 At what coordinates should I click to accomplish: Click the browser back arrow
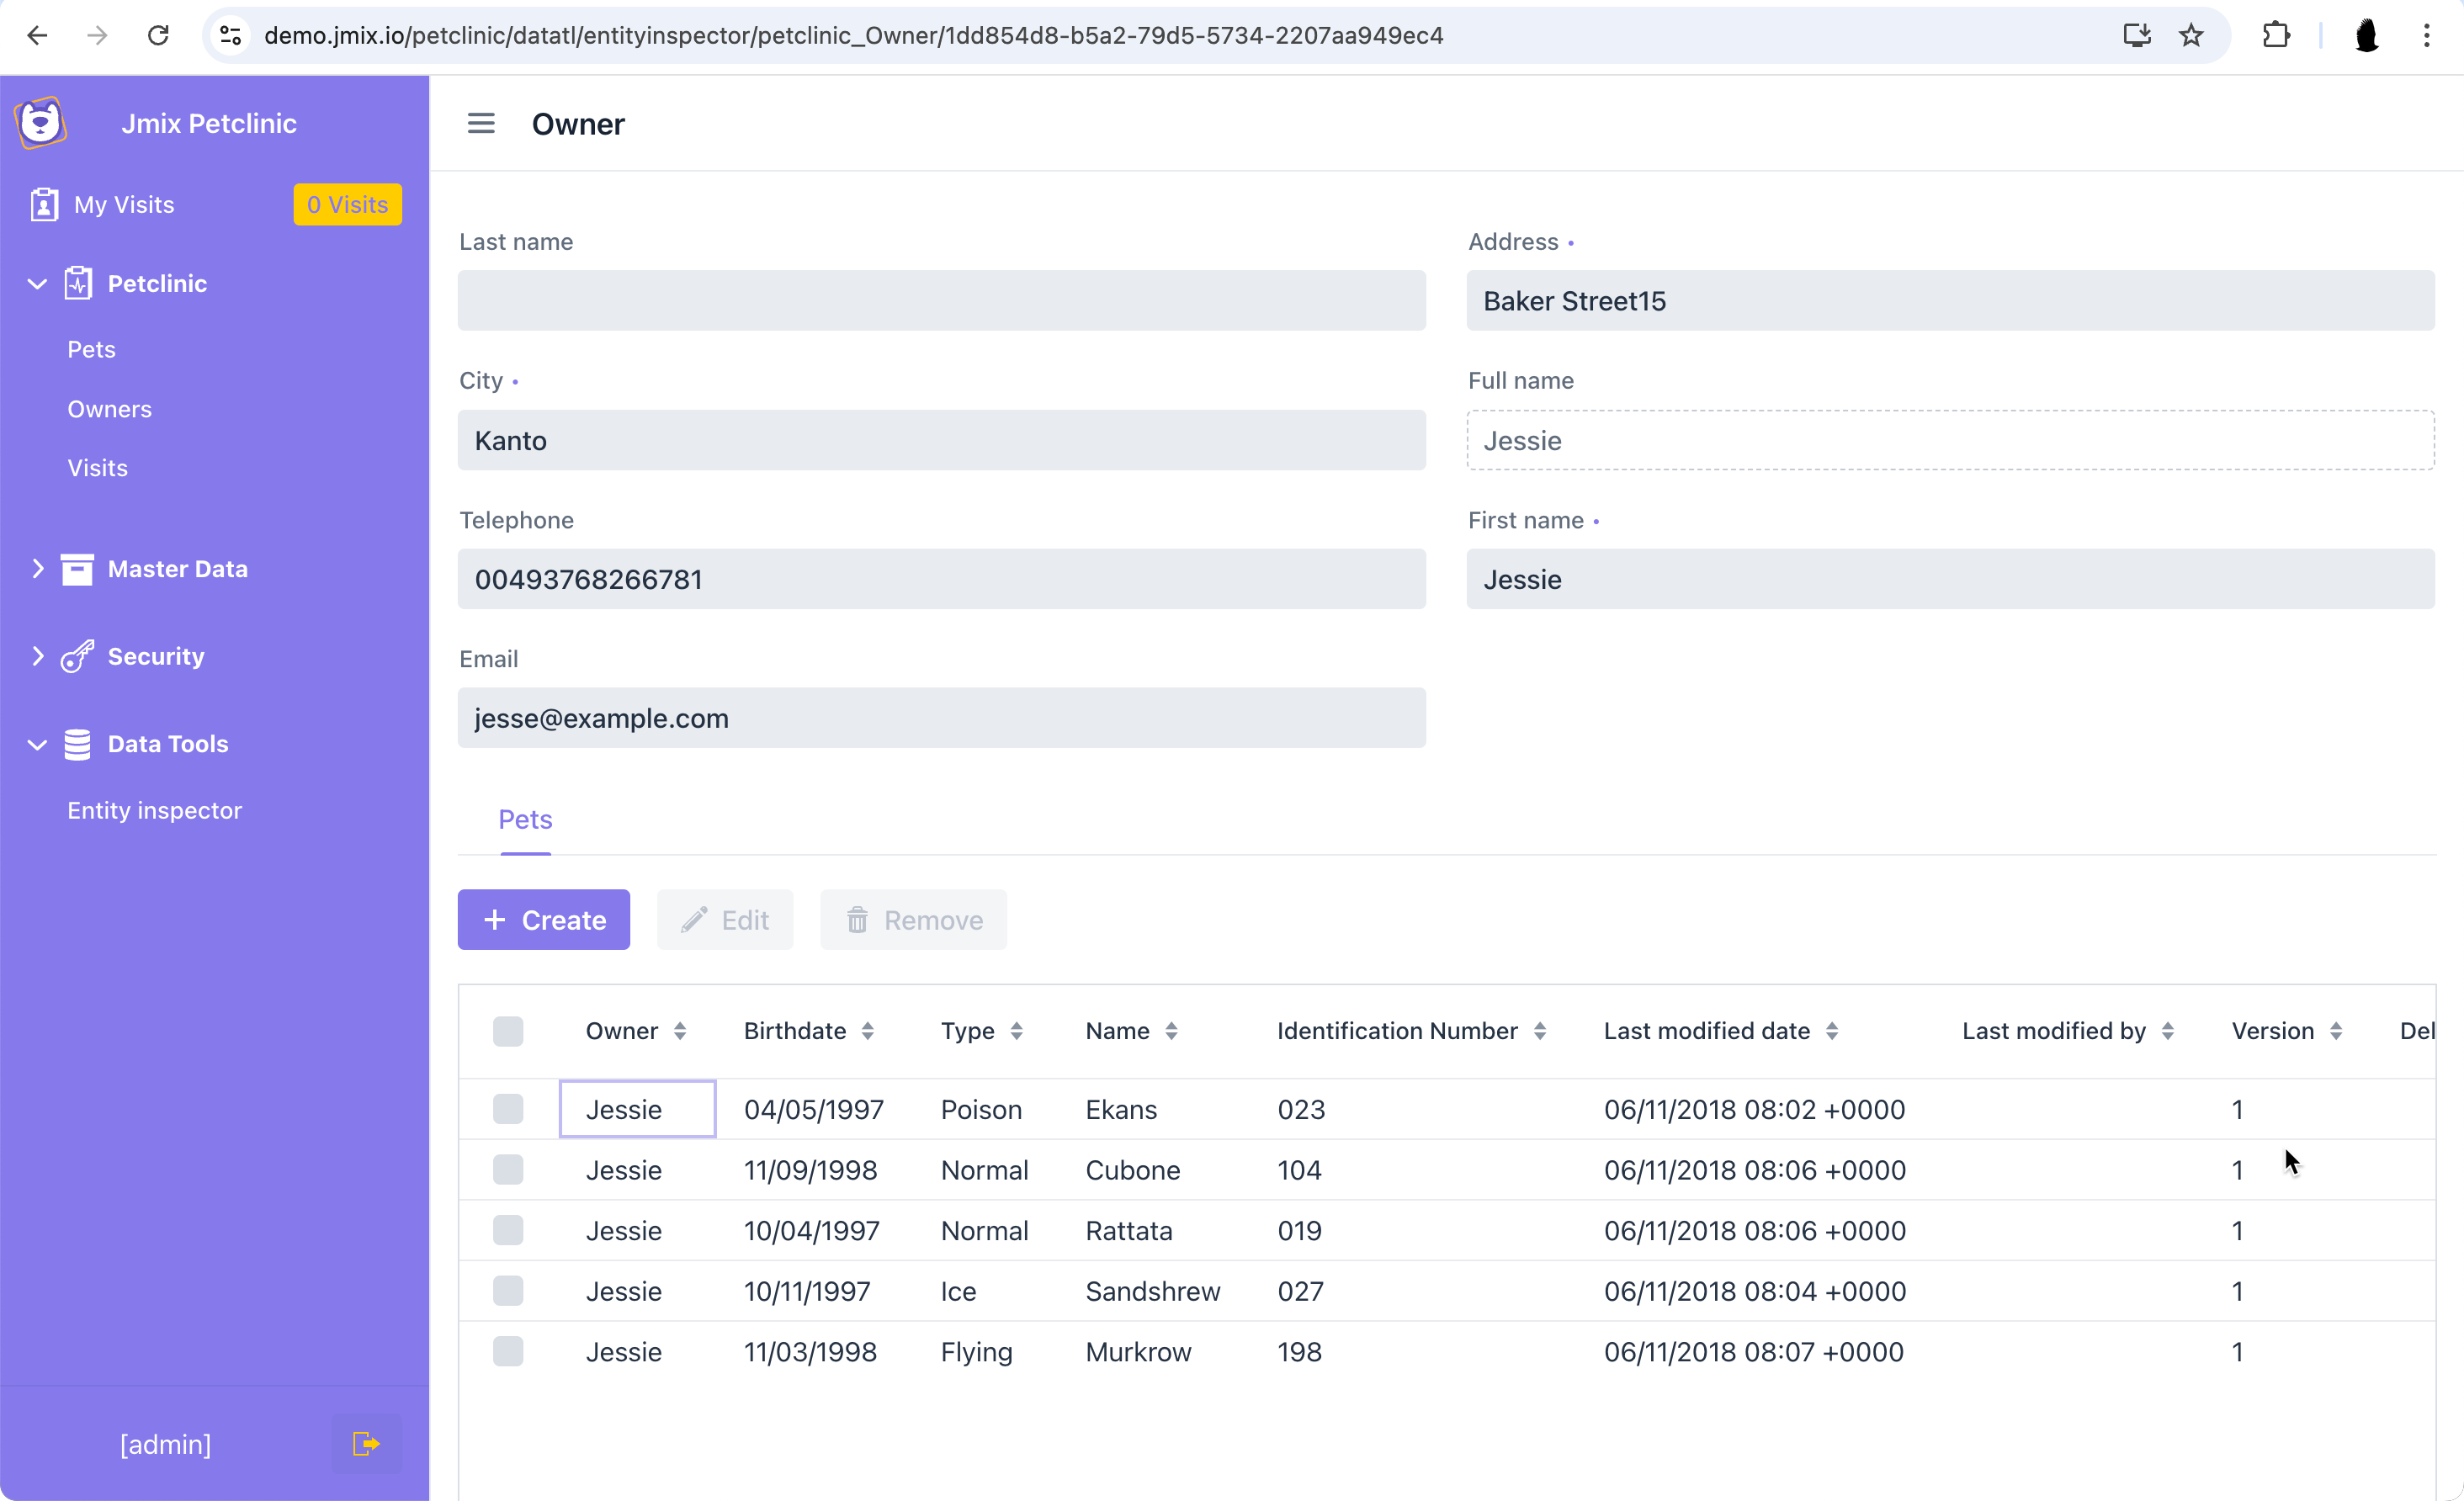tap(37, 36)
